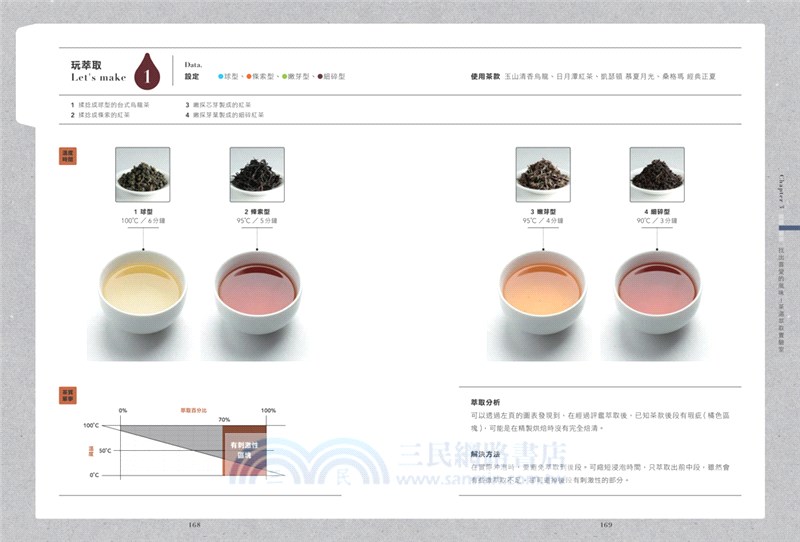
Task: Click the blue dot next to 球型
Action: (221, 77)
